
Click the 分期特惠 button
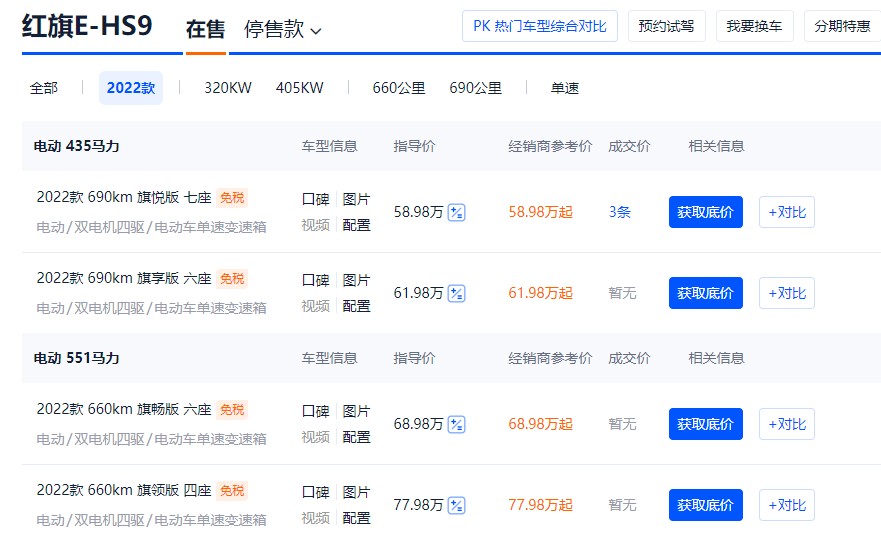(x=842, y=26)
